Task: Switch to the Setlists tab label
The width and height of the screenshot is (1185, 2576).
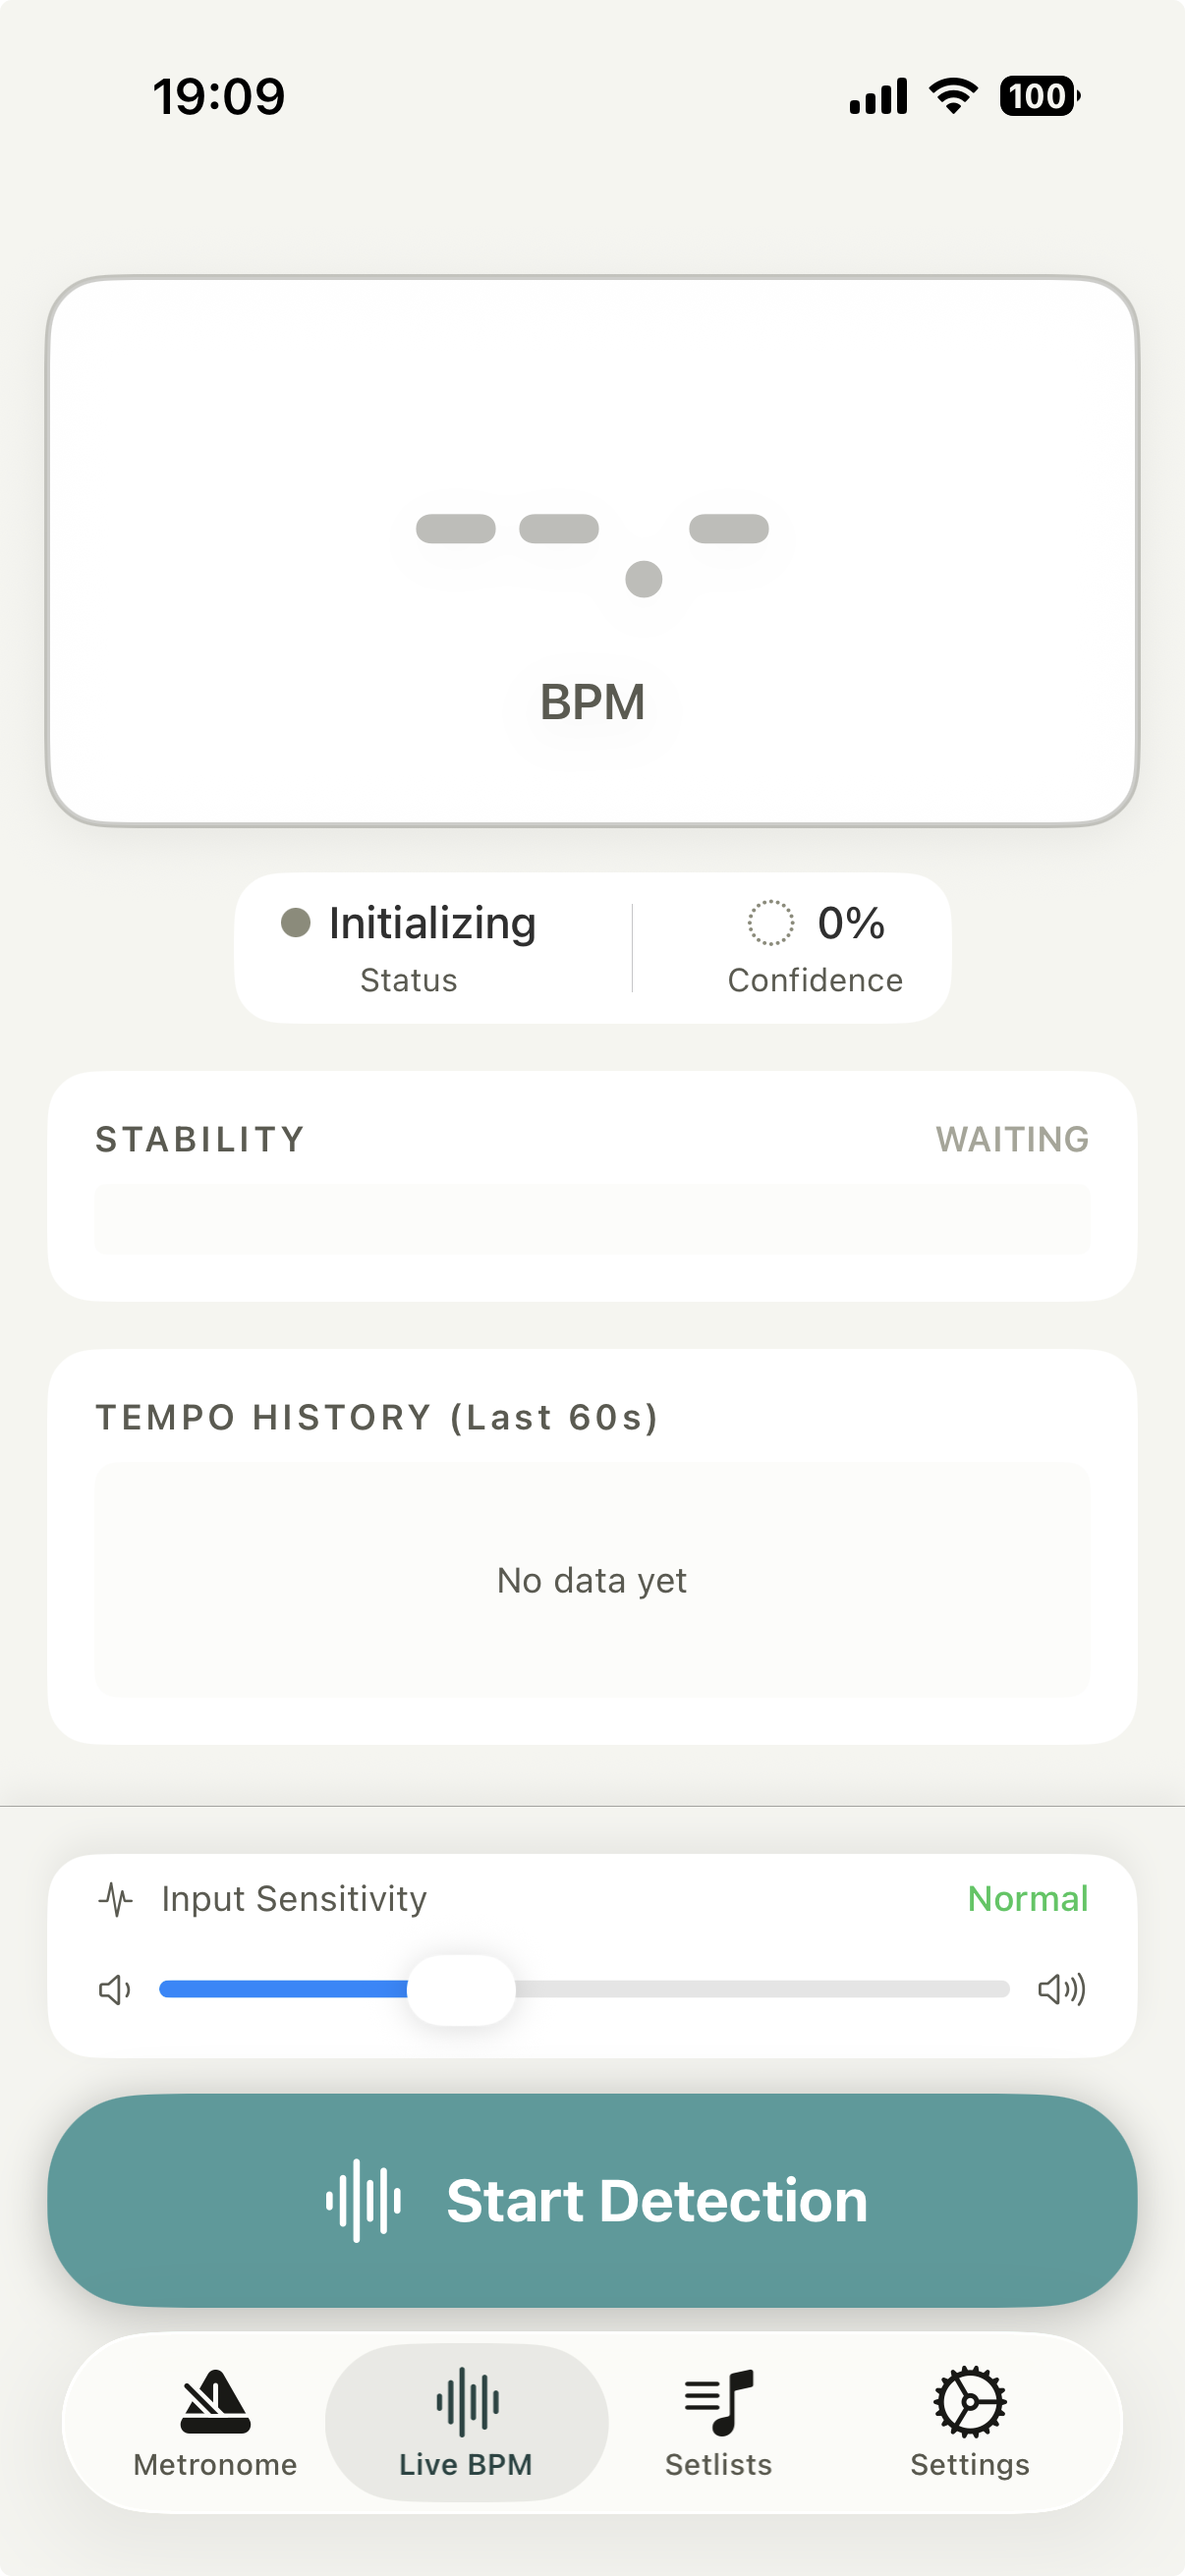Action: (718, 2465)
